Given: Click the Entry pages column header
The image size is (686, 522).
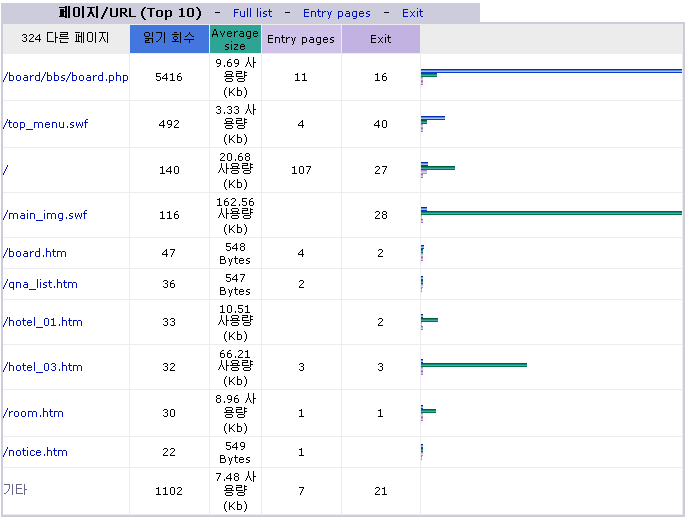Looking at the screenshot, I should (x=301, y=39).
